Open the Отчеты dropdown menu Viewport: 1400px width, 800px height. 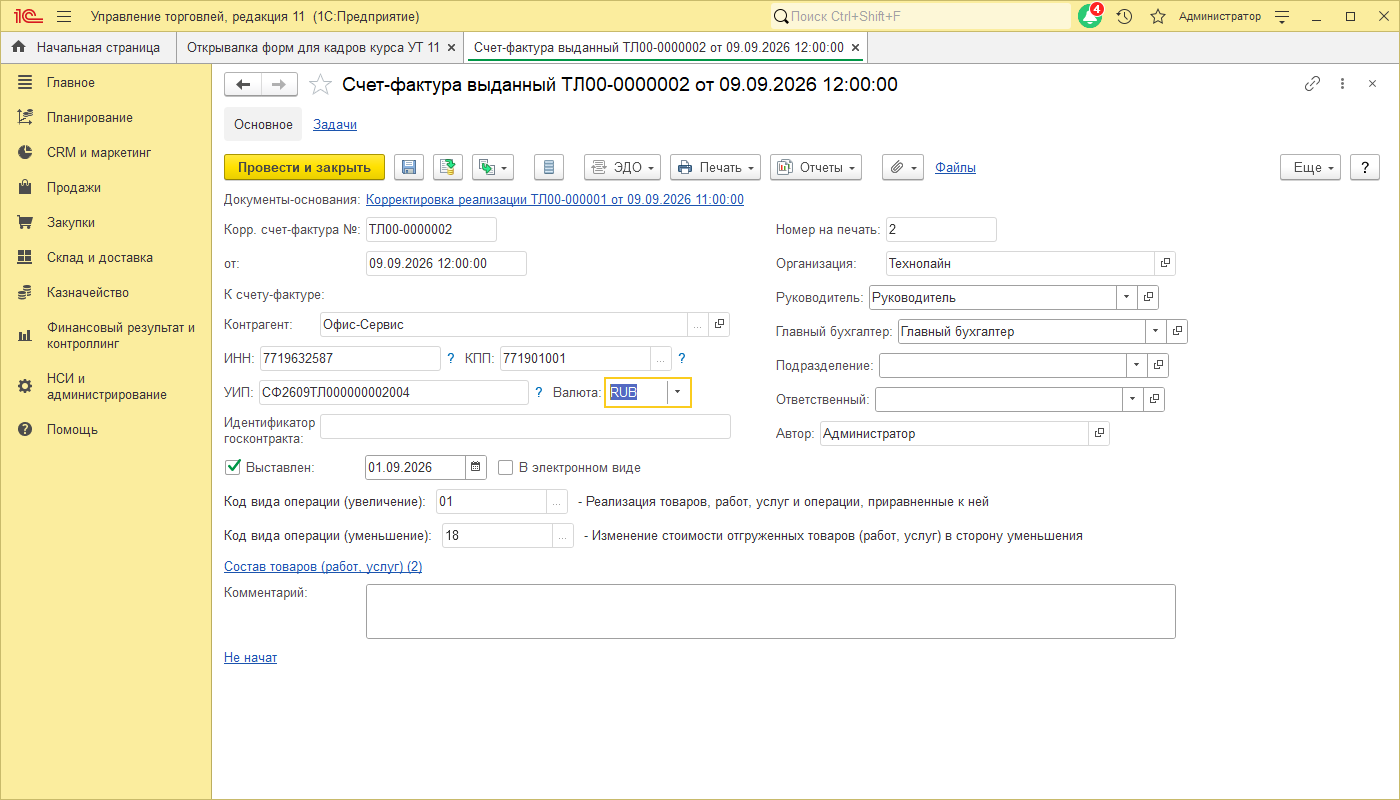(817, 168)
